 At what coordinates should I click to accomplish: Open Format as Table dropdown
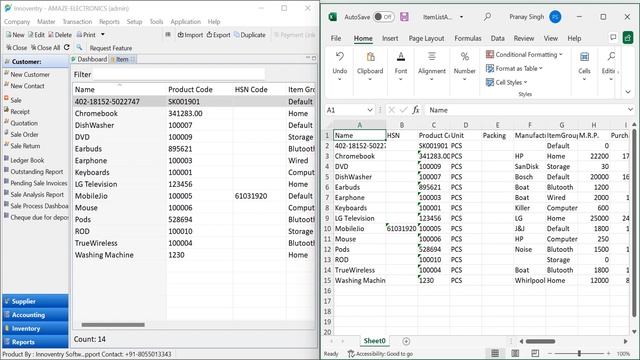pos(514,68)
